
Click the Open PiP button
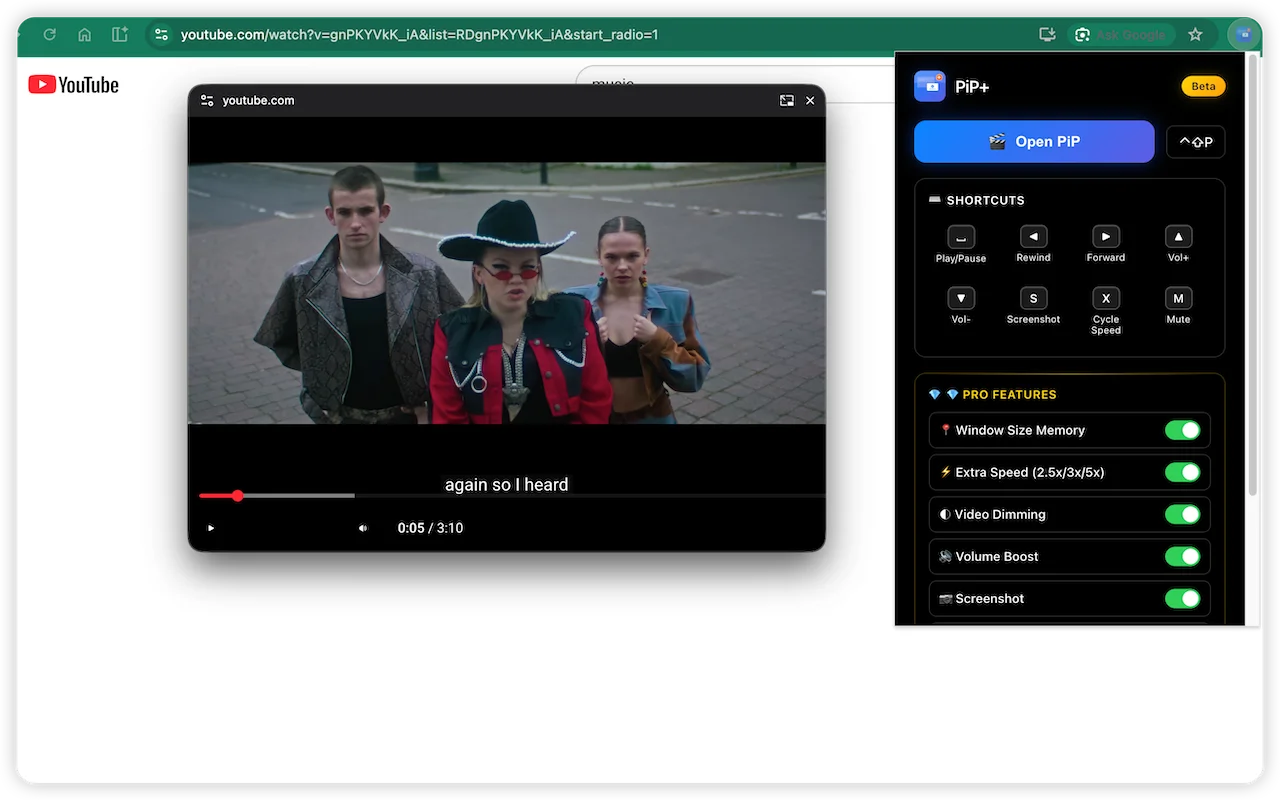pos(1034,141)
